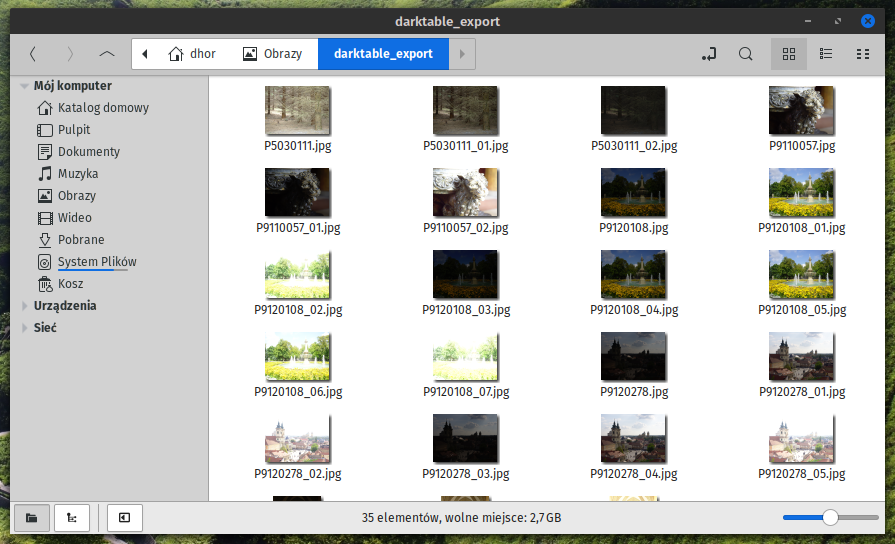Open Pobrane in sidebar
Viewport: 895px width, 544px height.
[81, 240]
